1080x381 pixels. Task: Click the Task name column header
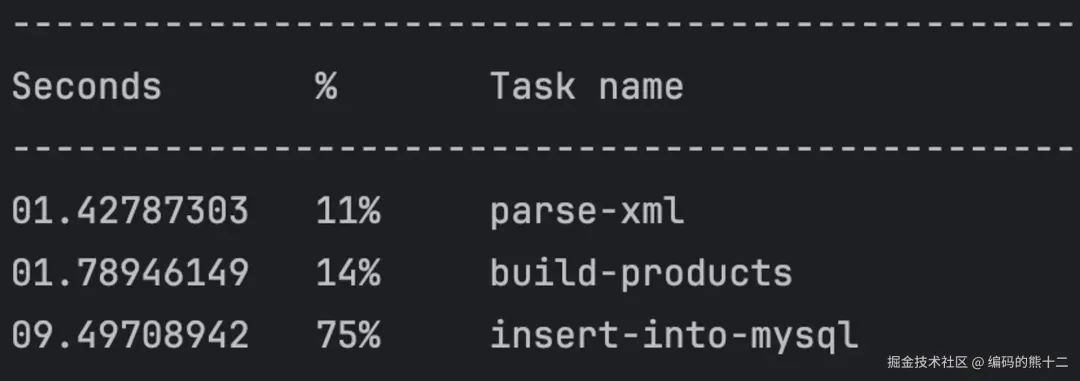[587, 87]
